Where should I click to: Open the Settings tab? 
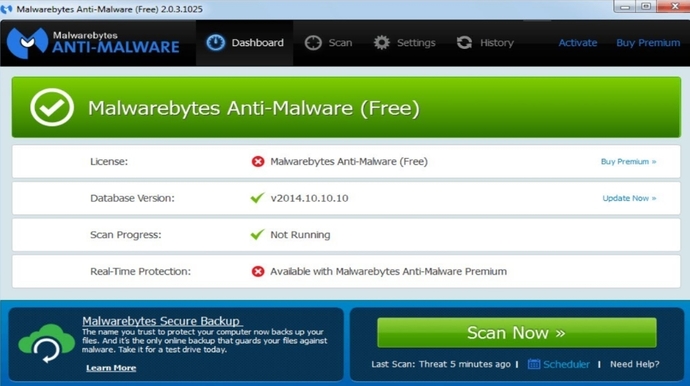(404, 43)
